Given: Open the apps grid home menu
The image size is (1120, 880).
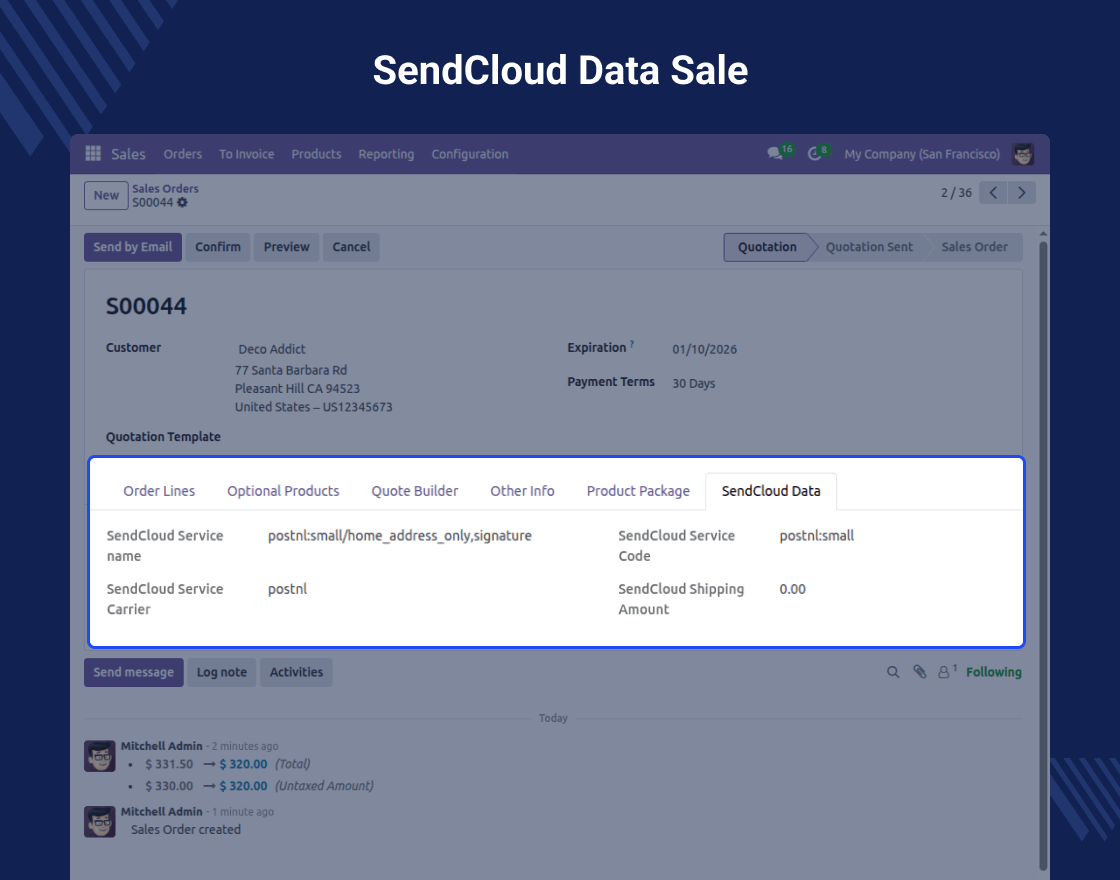Looking at the screenshot, I should (93, 154).
